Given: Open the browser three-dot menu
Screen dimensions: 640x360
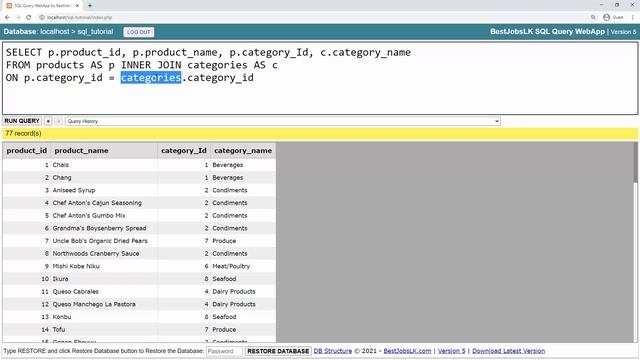Looking at the screenshot, I should coord(633,17).
